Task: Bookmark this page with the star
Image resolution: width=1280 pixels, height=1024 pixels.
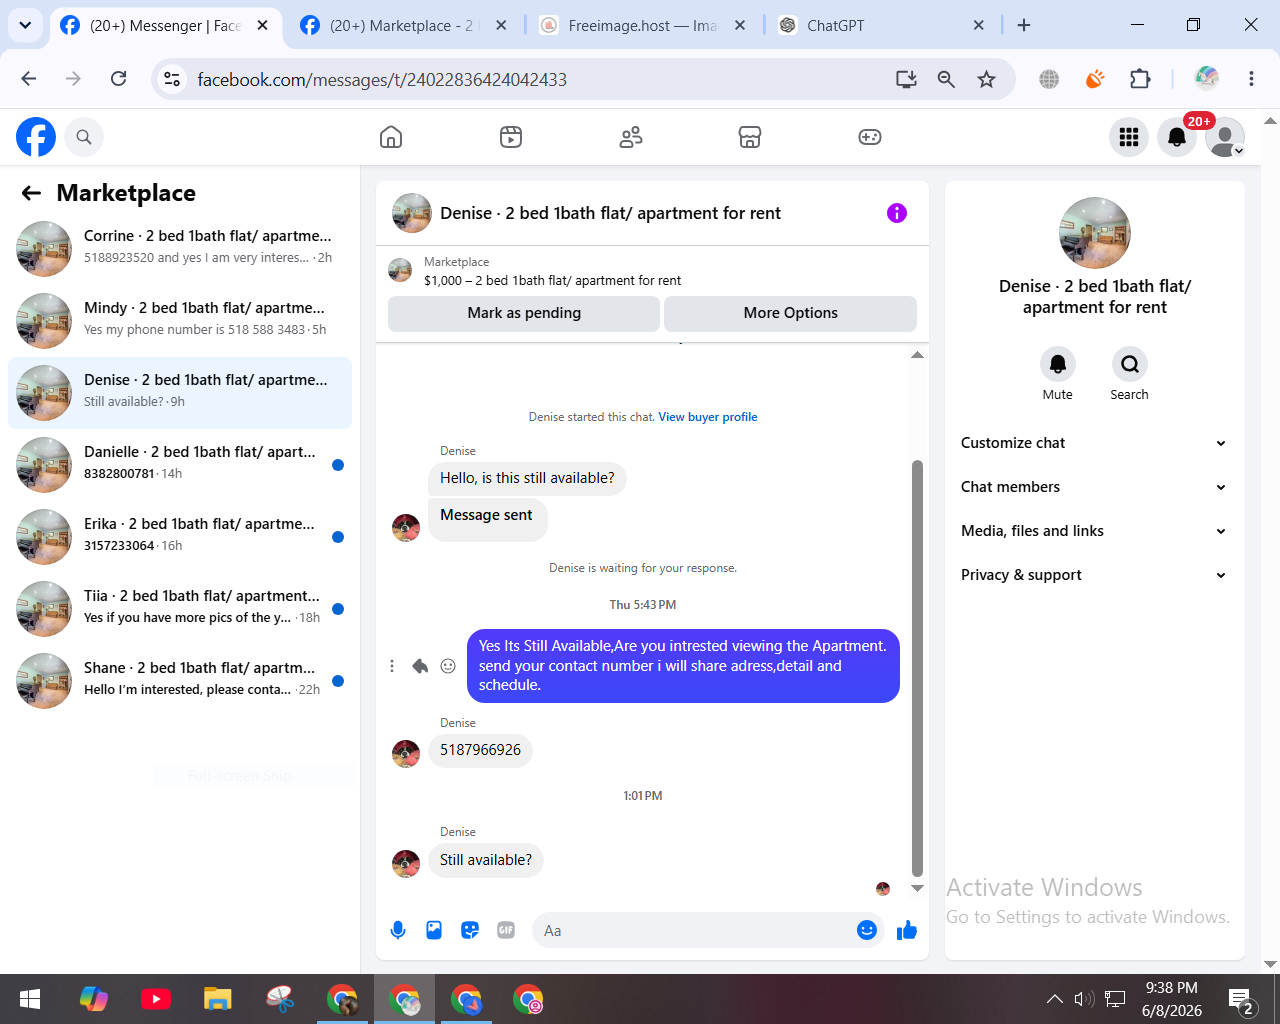Action: [x=987, y=79]
